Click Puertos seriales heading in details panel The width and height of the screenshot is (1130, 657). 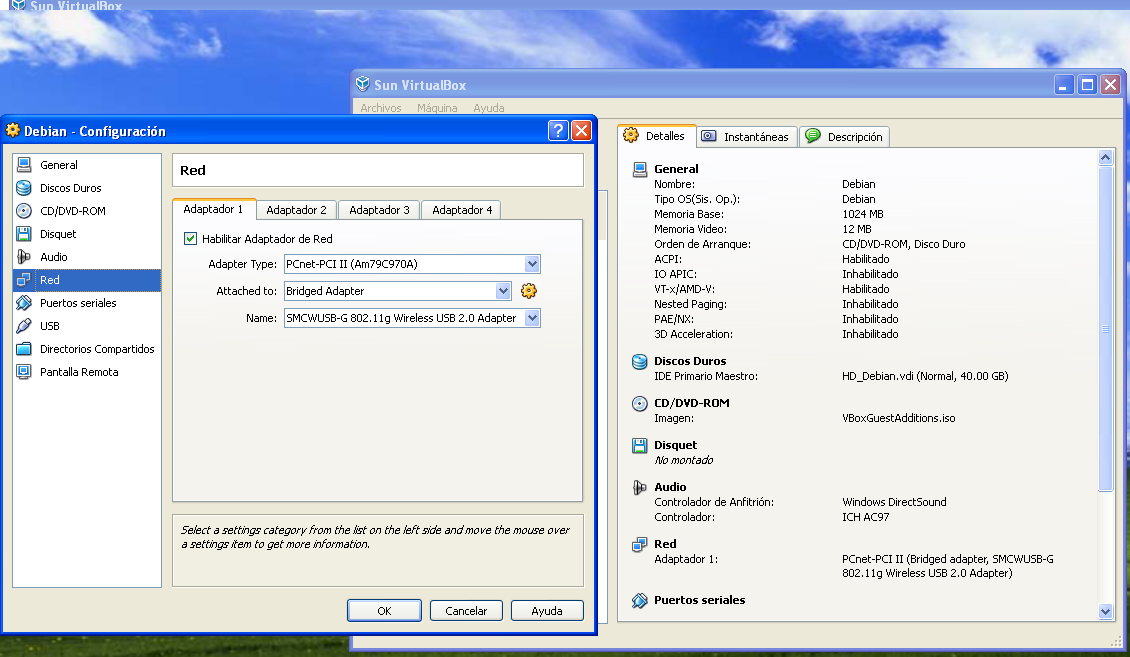coord(699,601)
